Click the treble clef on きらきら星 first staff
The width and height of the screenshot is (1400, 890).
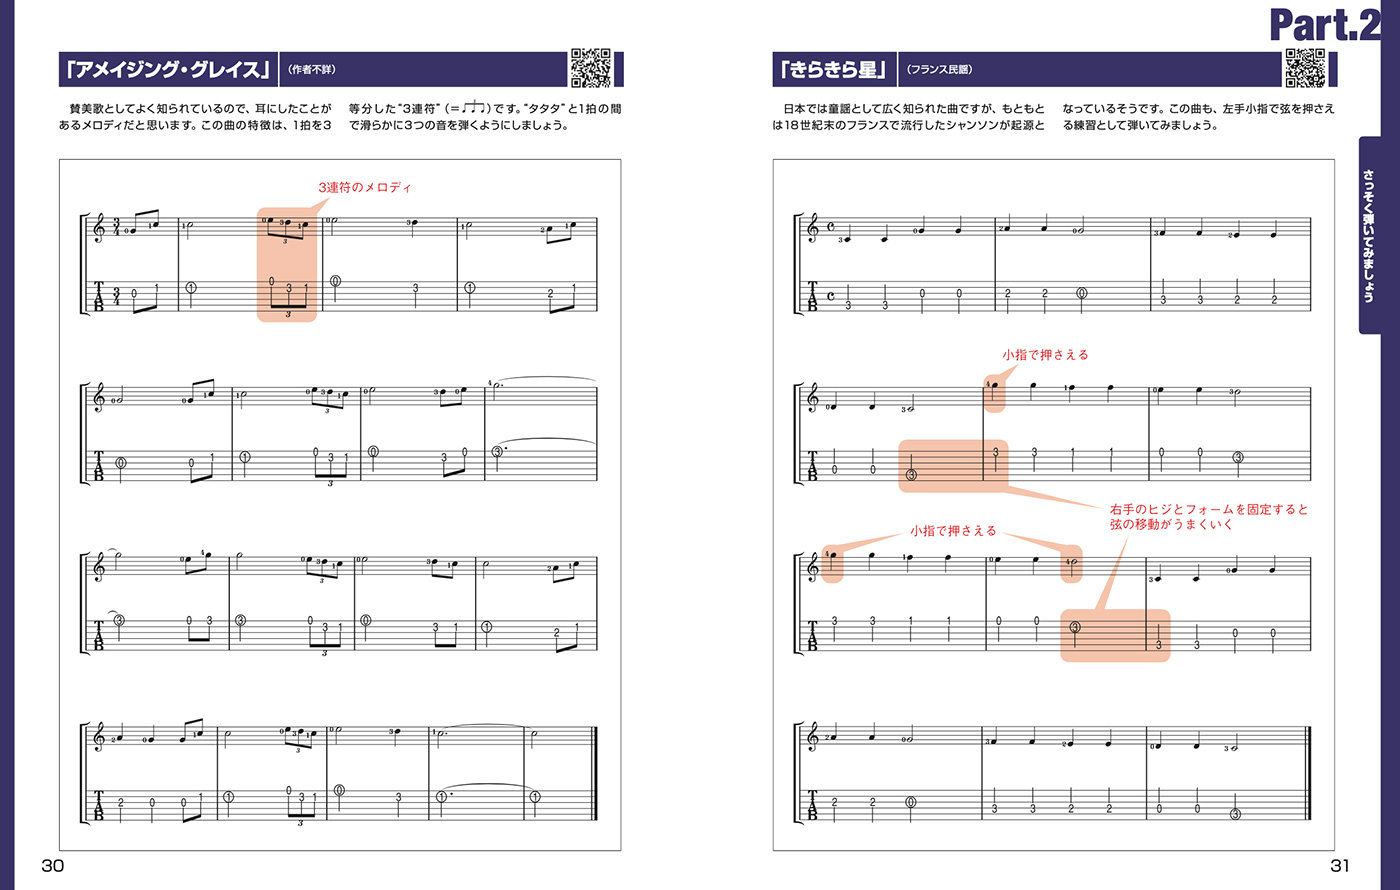click(813, 230)
